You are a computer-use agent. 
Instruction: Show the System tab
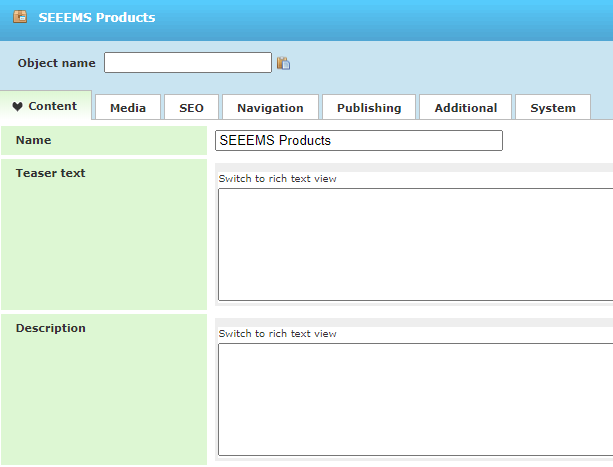[553, 107]
